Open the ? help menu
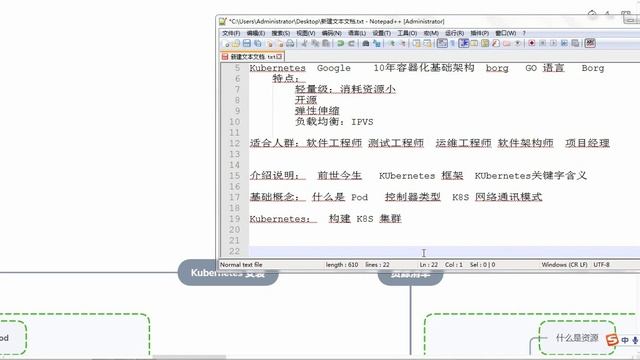Viewport: 640px width, 360px height. pyautogui.click(x=524, y=33)
